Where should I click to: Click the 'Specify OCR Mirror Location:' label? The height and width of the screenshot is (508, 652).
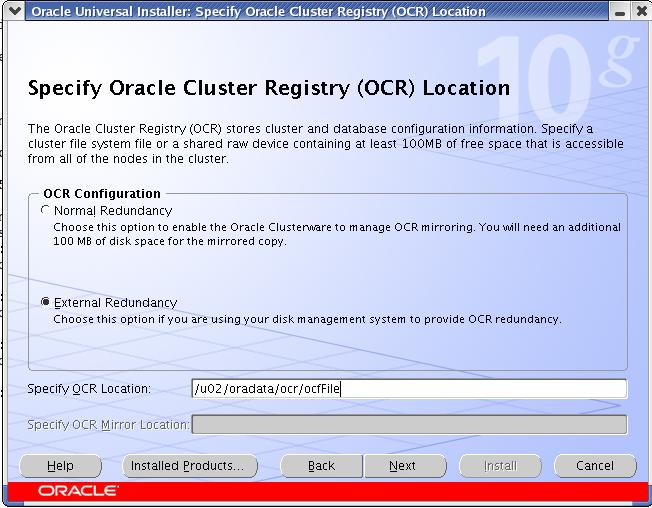click(x=108, y=425)
